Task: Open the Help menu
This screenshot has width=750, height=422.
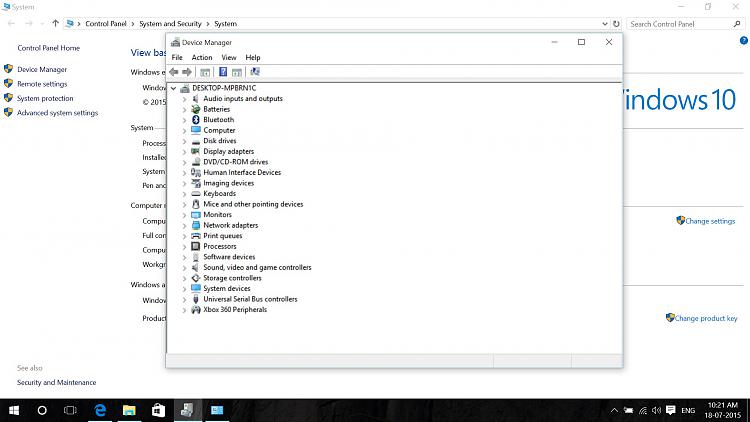Action: pyautogui.click(x=253, y=57)
